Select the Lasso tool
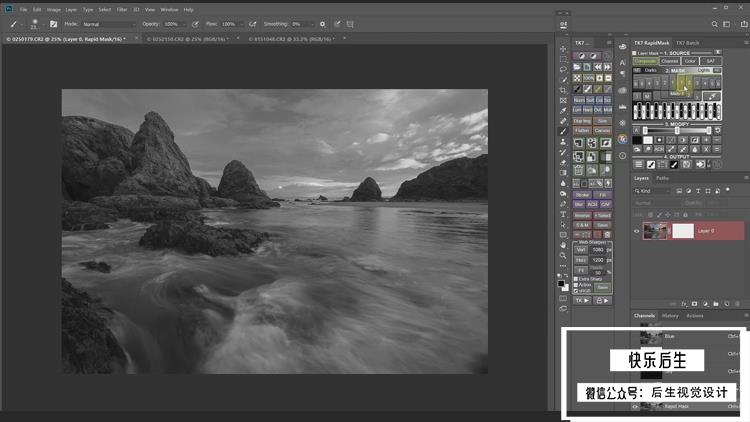 click(x=563, y=69)
